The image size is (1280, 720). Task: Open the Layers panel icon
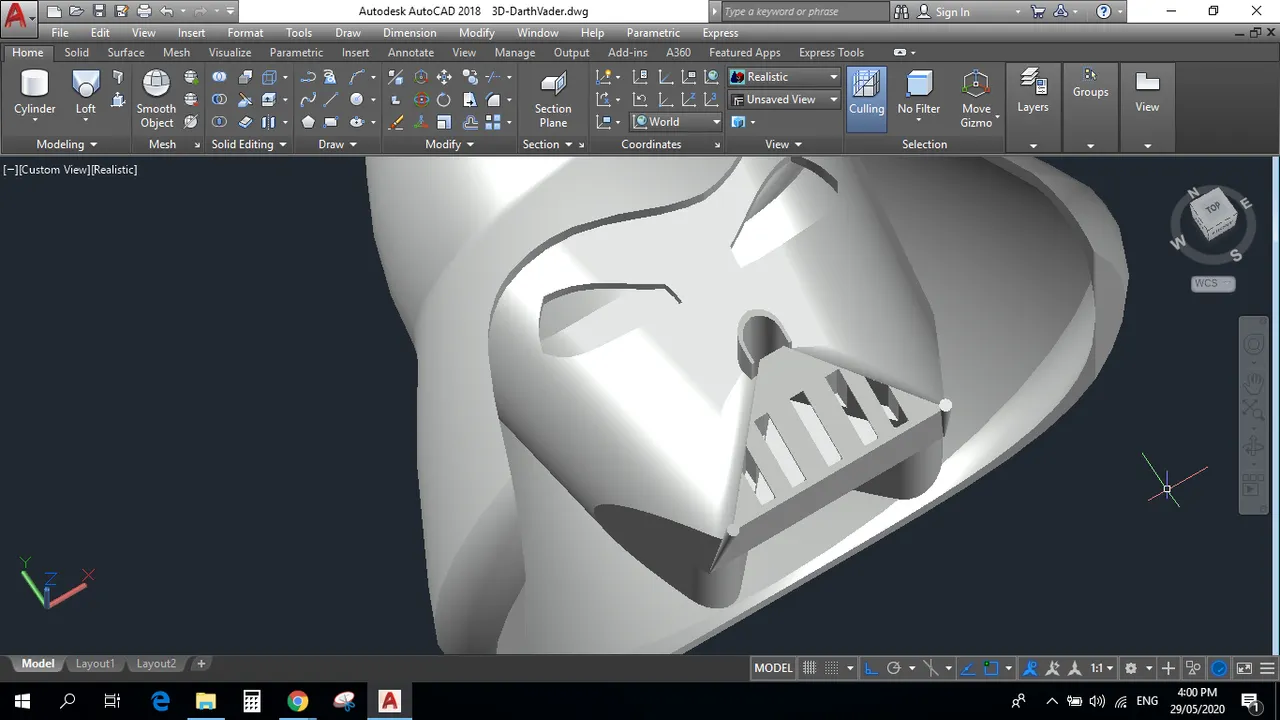pyautogui.click(x=1033, y=92)
